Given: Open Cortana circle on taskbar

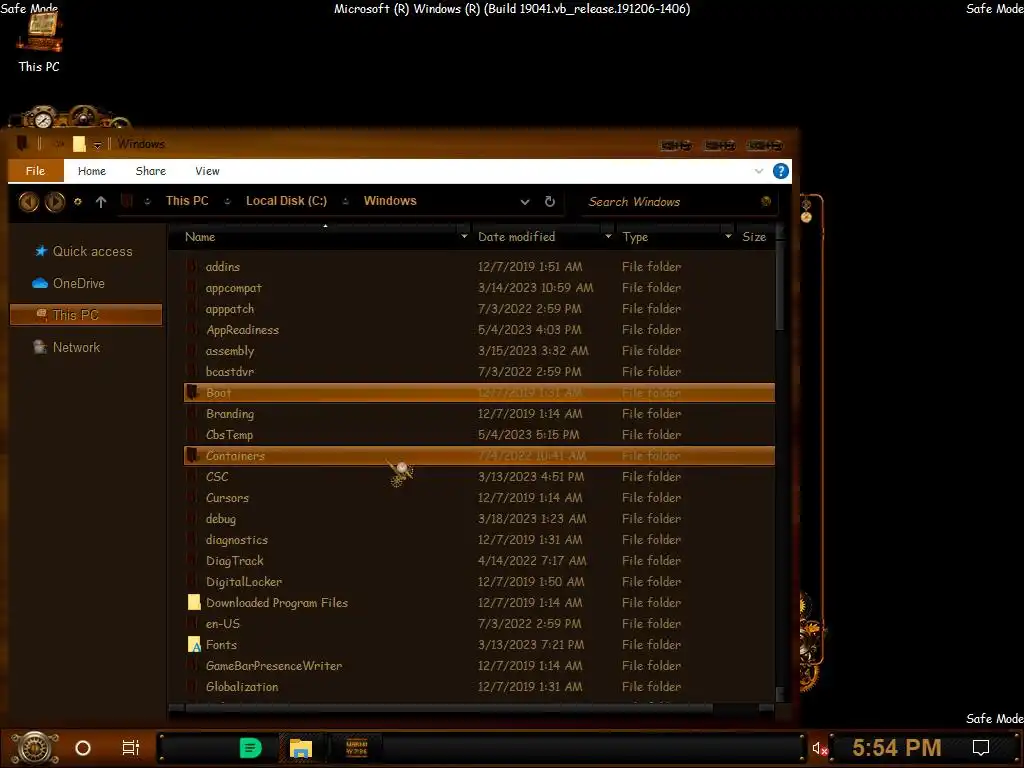Looking at the screenshot, I should [x=83, y=748].
